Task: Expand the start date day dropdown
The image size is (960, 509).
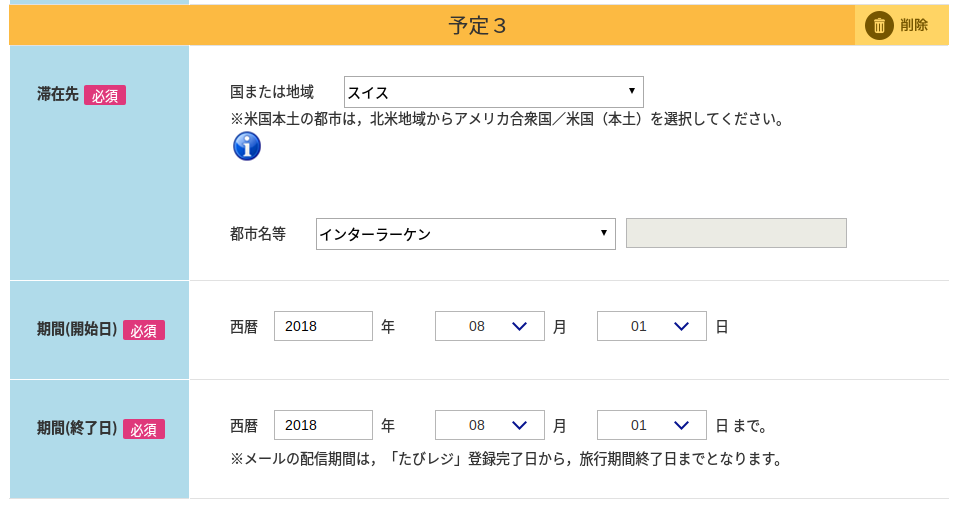Action: (652, 326)
